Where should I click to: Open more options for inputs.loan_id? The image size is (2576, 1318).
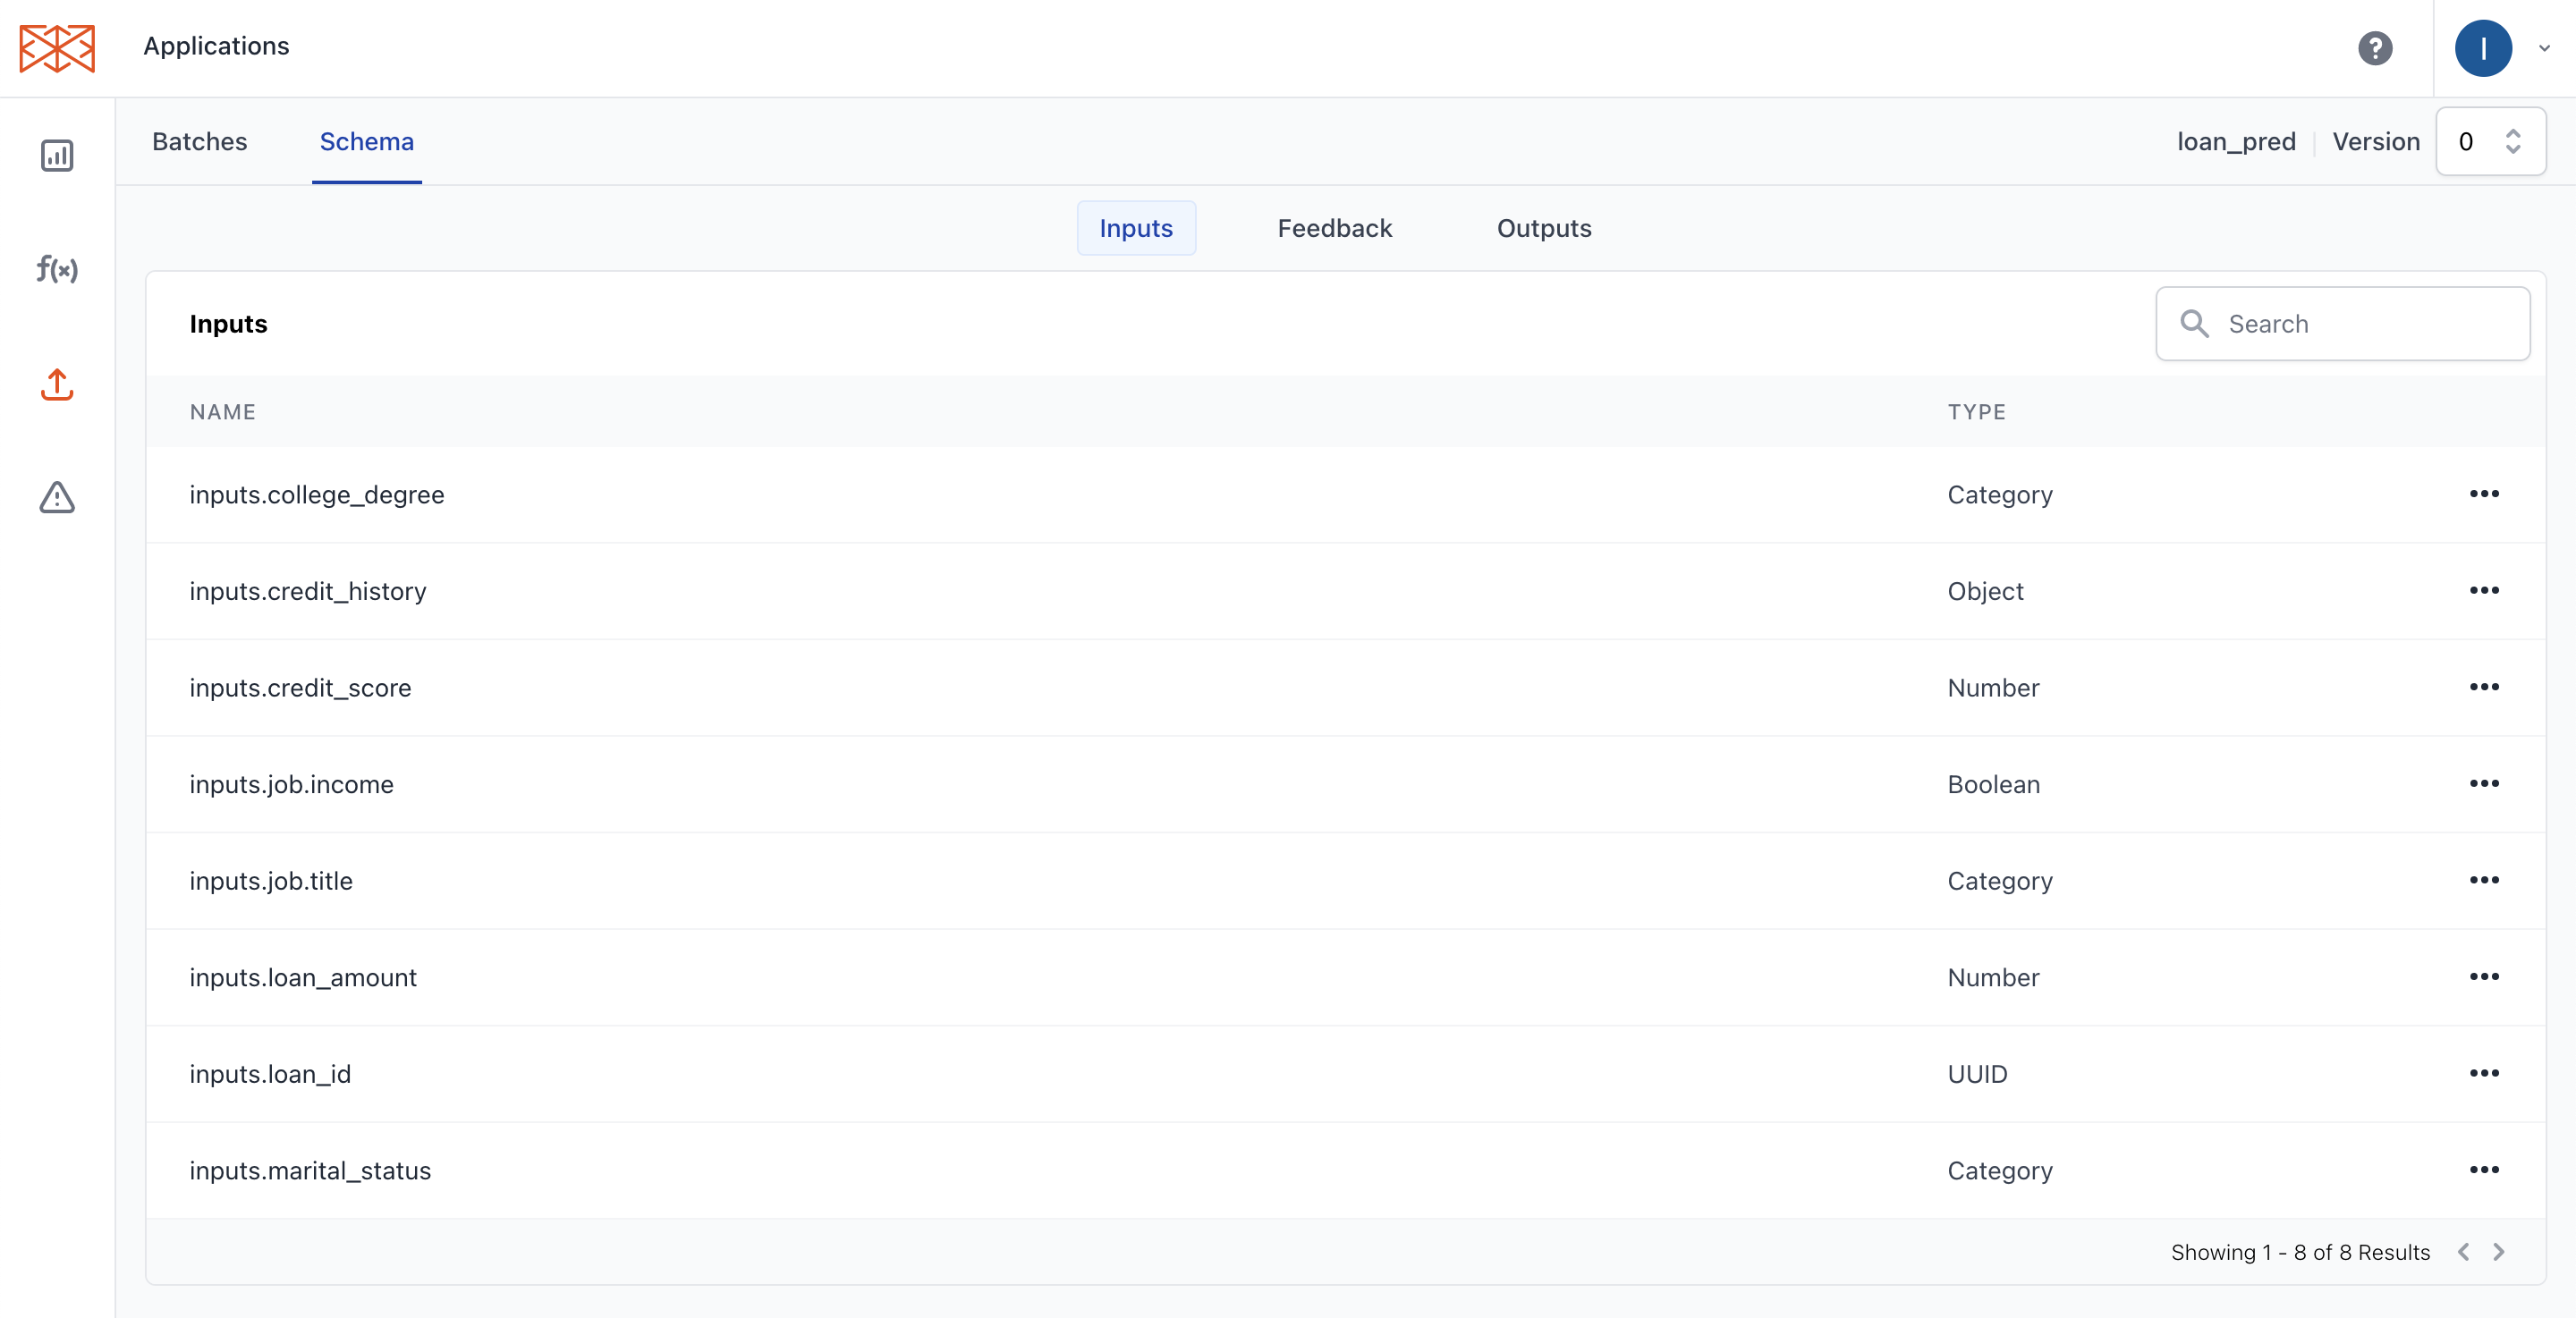(2484, 1073)
